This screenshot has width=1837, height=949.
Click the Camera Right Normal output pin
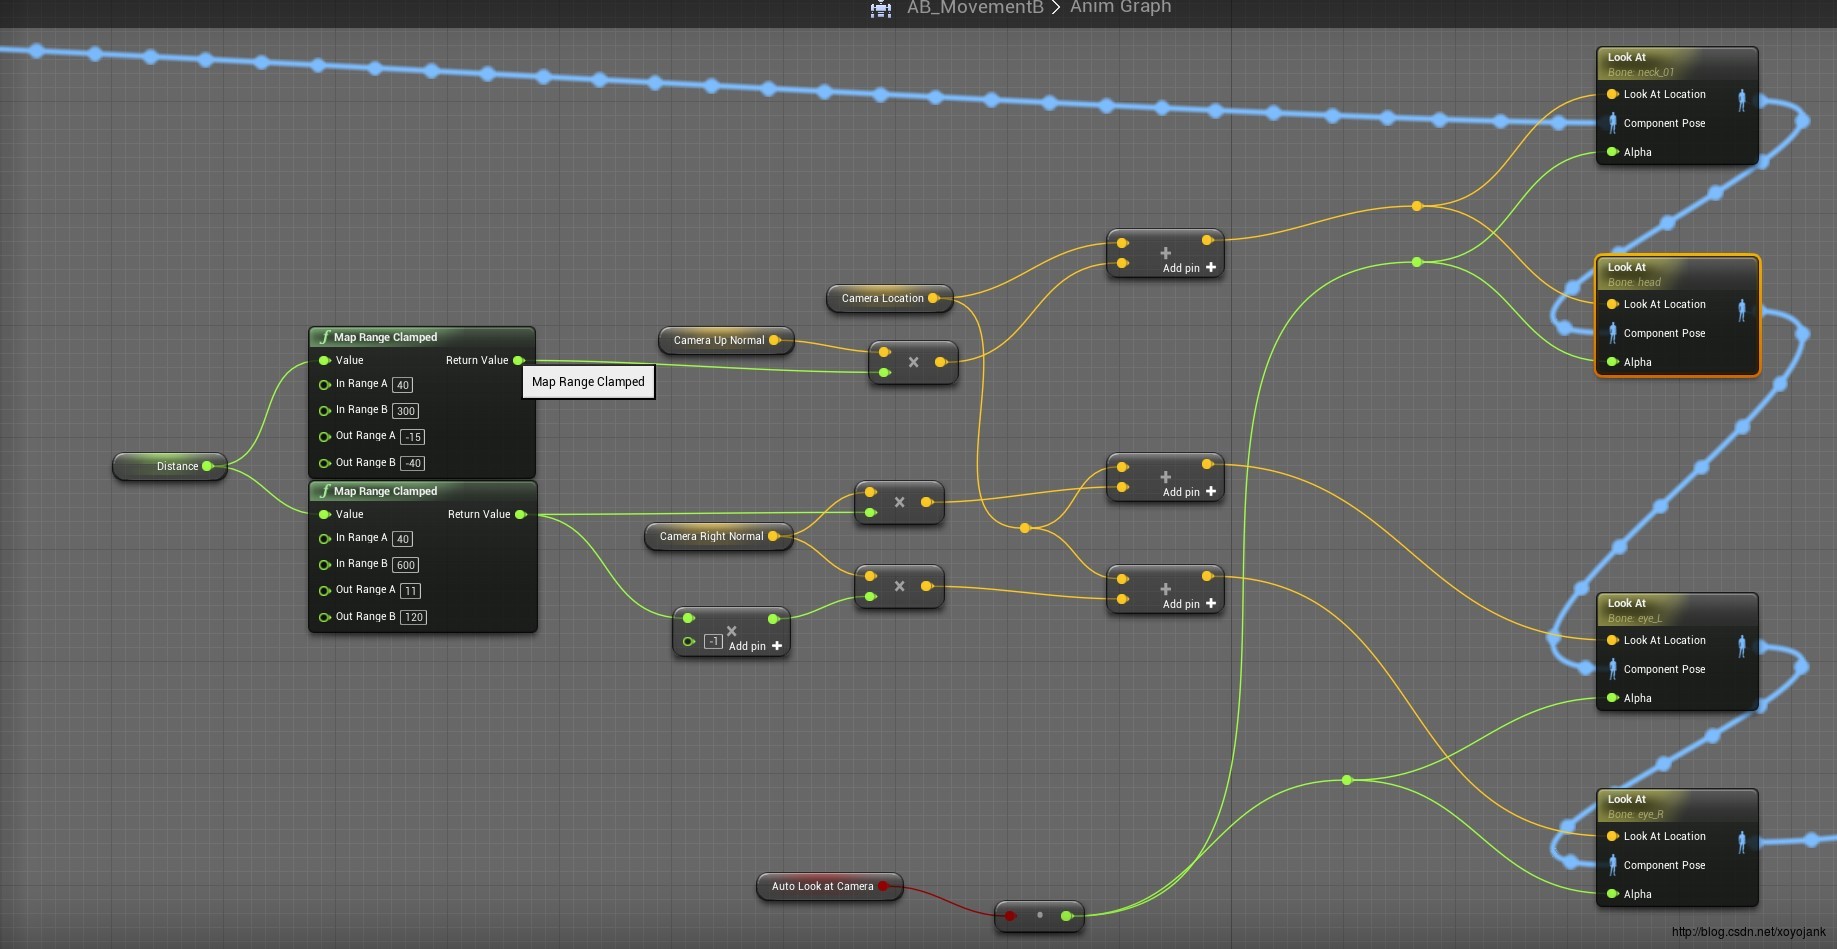pyautogui.click(x=773, y=536)
